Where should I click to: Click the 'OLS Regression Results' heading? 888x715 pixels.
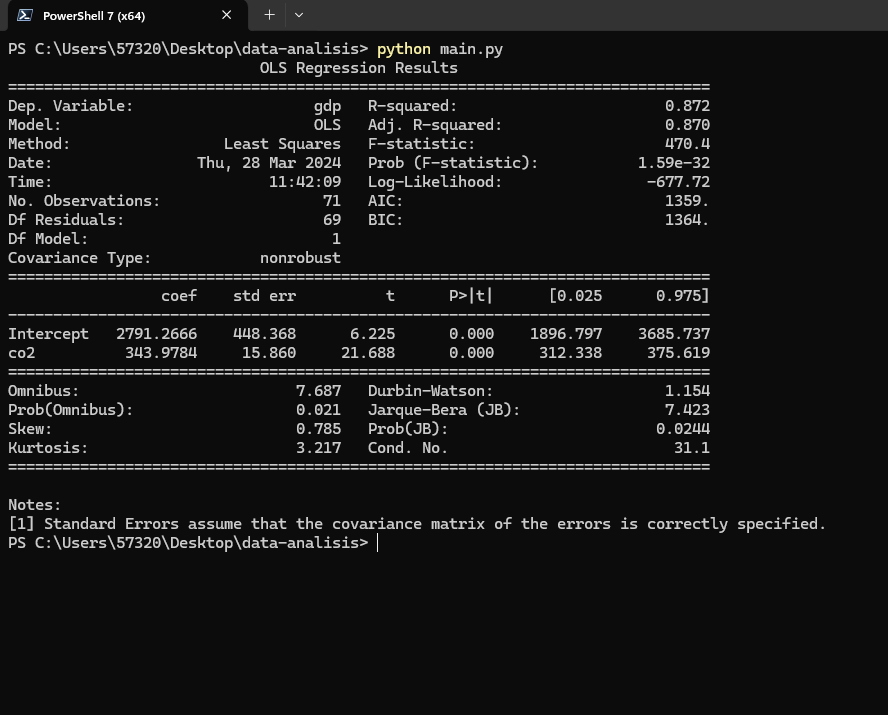point(358,68)
